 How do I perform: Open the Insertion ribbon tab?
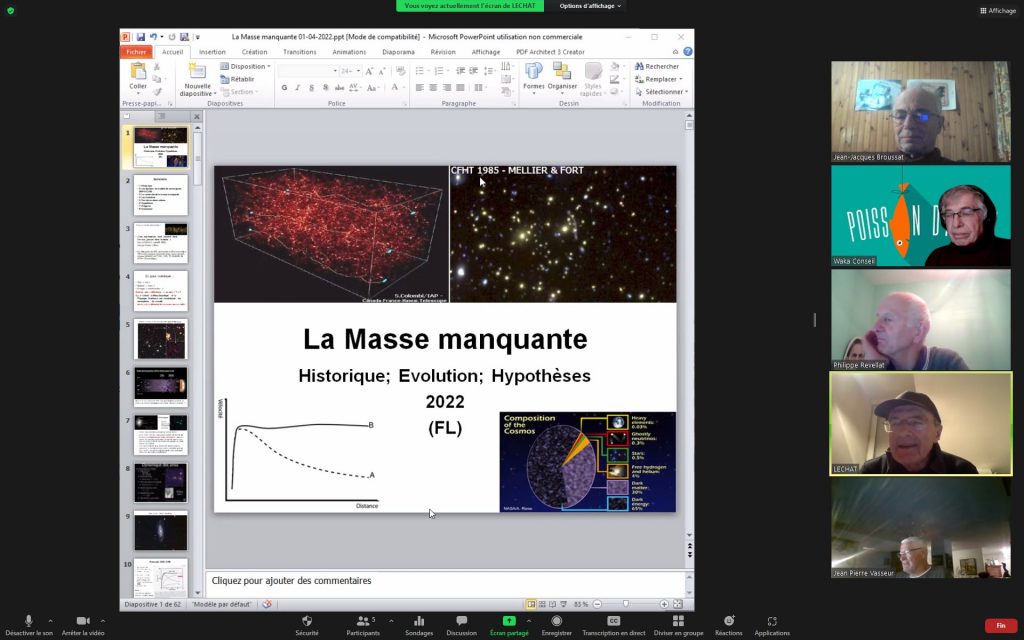click(x=212, y=52)
